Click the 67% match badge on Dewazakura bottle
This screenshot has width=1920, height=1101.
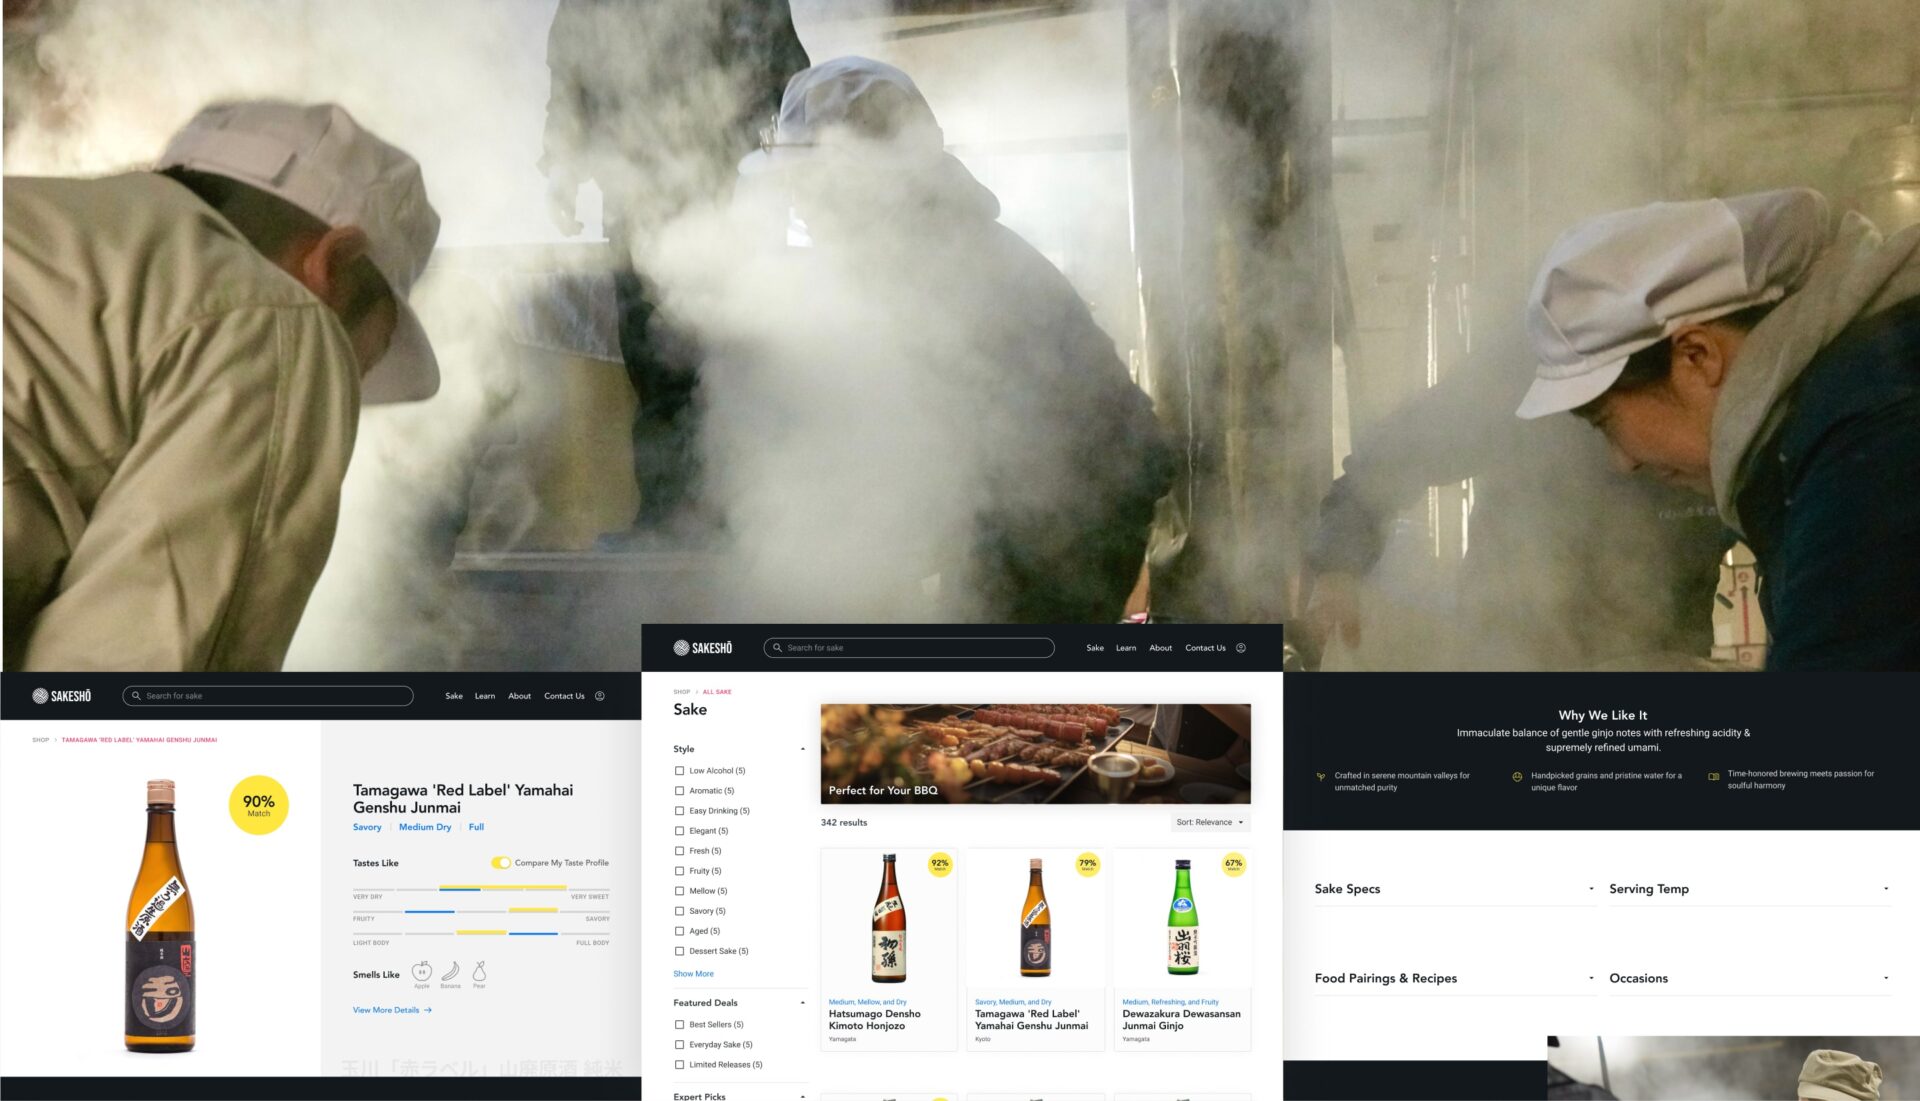click(x=1225, y=864)
